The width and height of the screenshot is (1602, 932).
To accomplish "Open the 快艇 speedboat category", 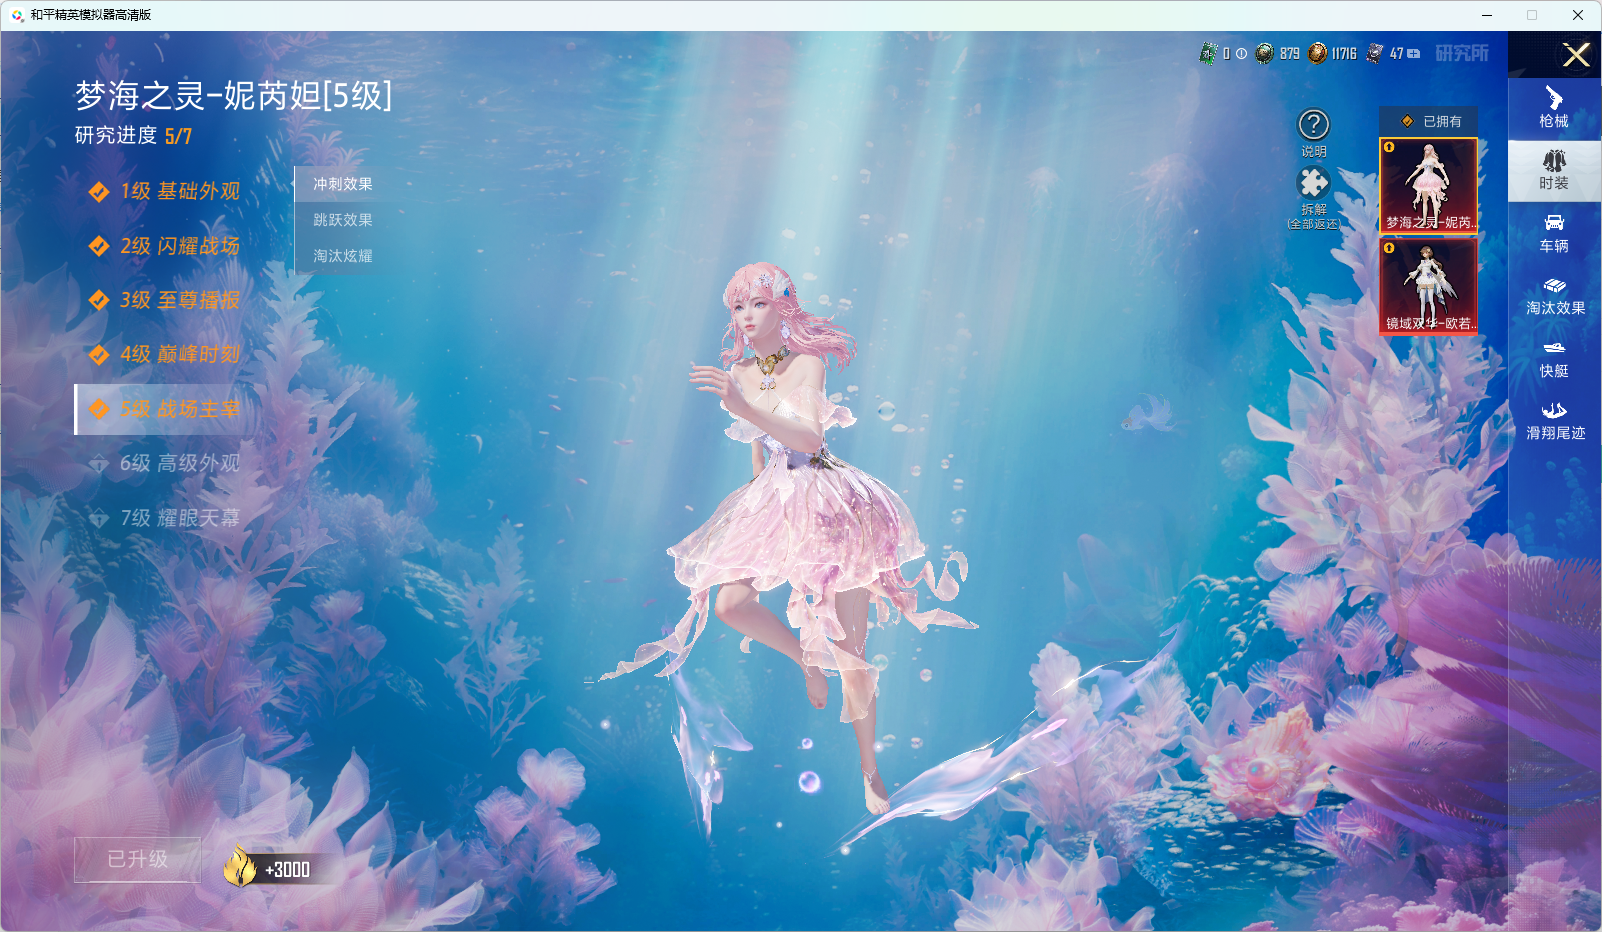I will coord(1554,359).
